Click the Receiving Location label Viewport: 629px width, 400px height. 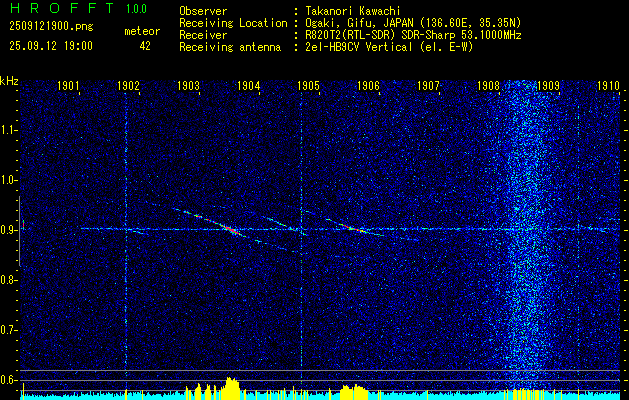point(233,23)
